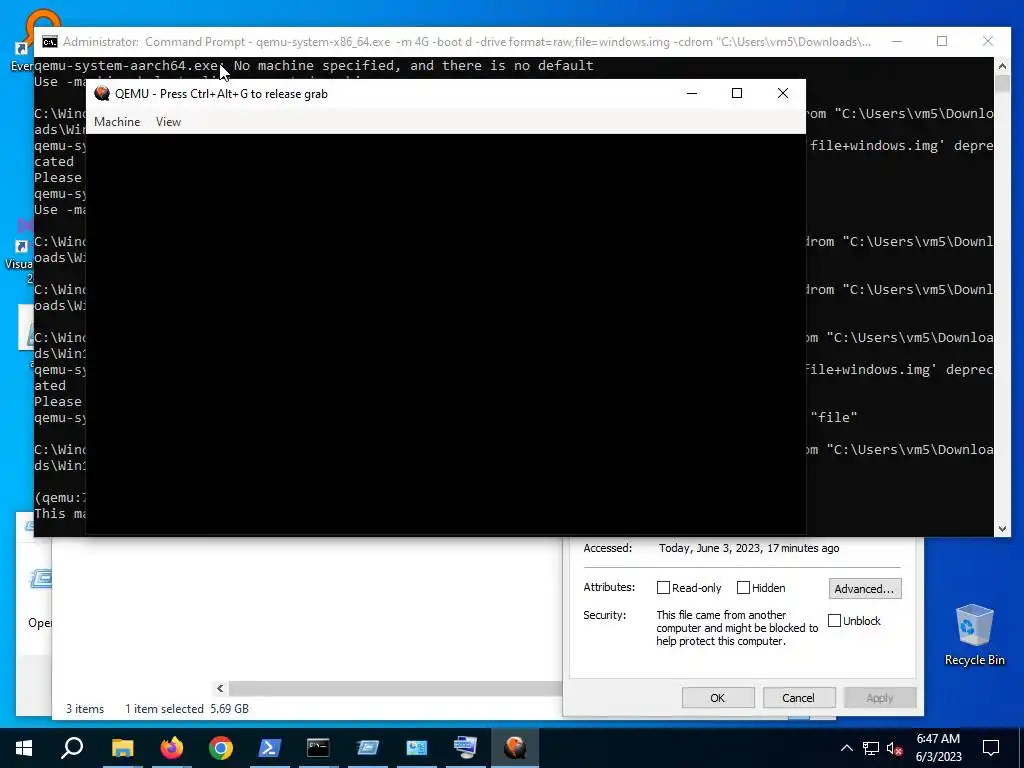Click the greyed Apply button

pyautogui.click(x=880, y=697)
